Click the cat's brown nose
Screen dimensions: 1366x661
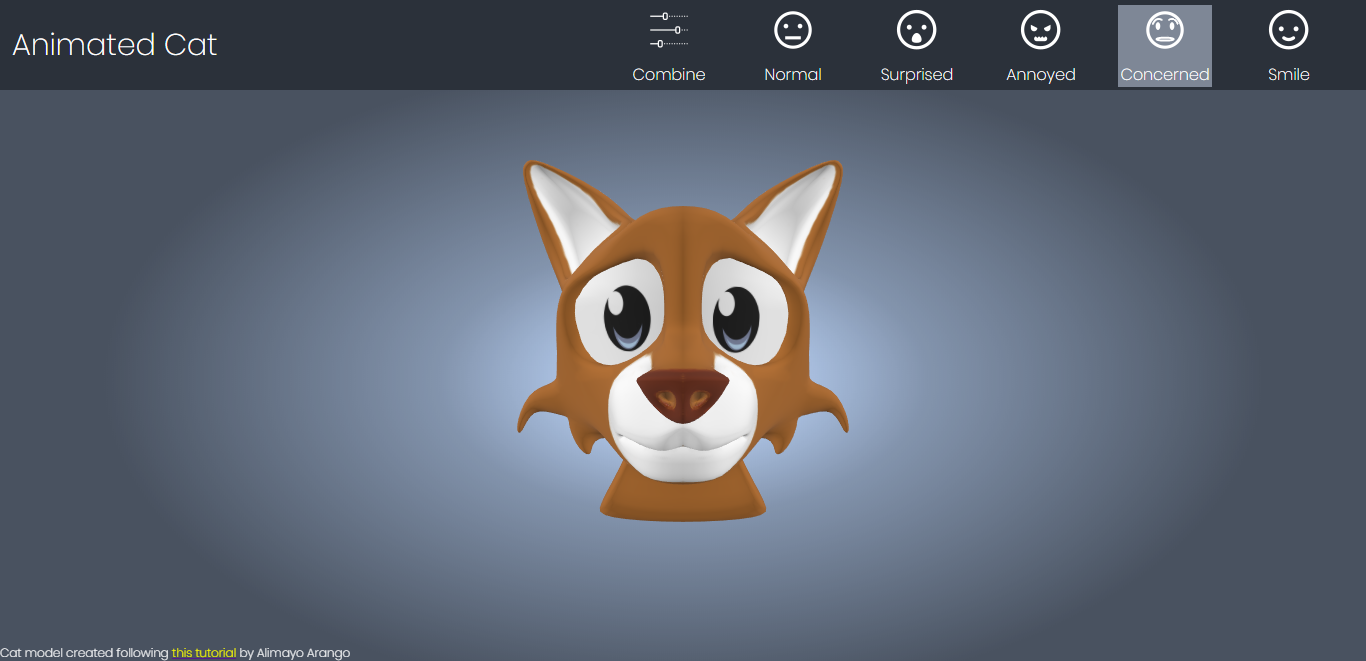click(x=684, y=394)
